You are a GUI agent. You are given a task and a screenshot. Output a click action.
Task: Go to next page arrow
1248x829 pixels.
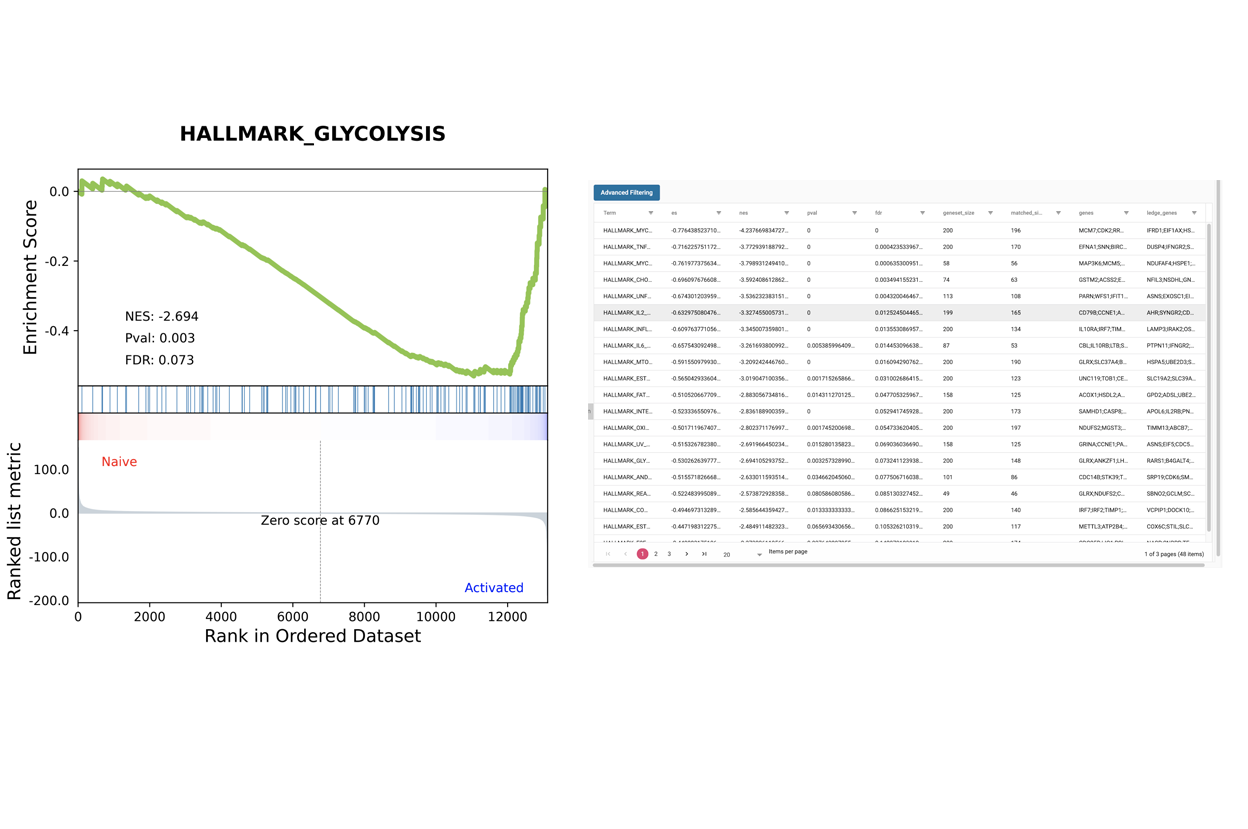tap(687, 554)
